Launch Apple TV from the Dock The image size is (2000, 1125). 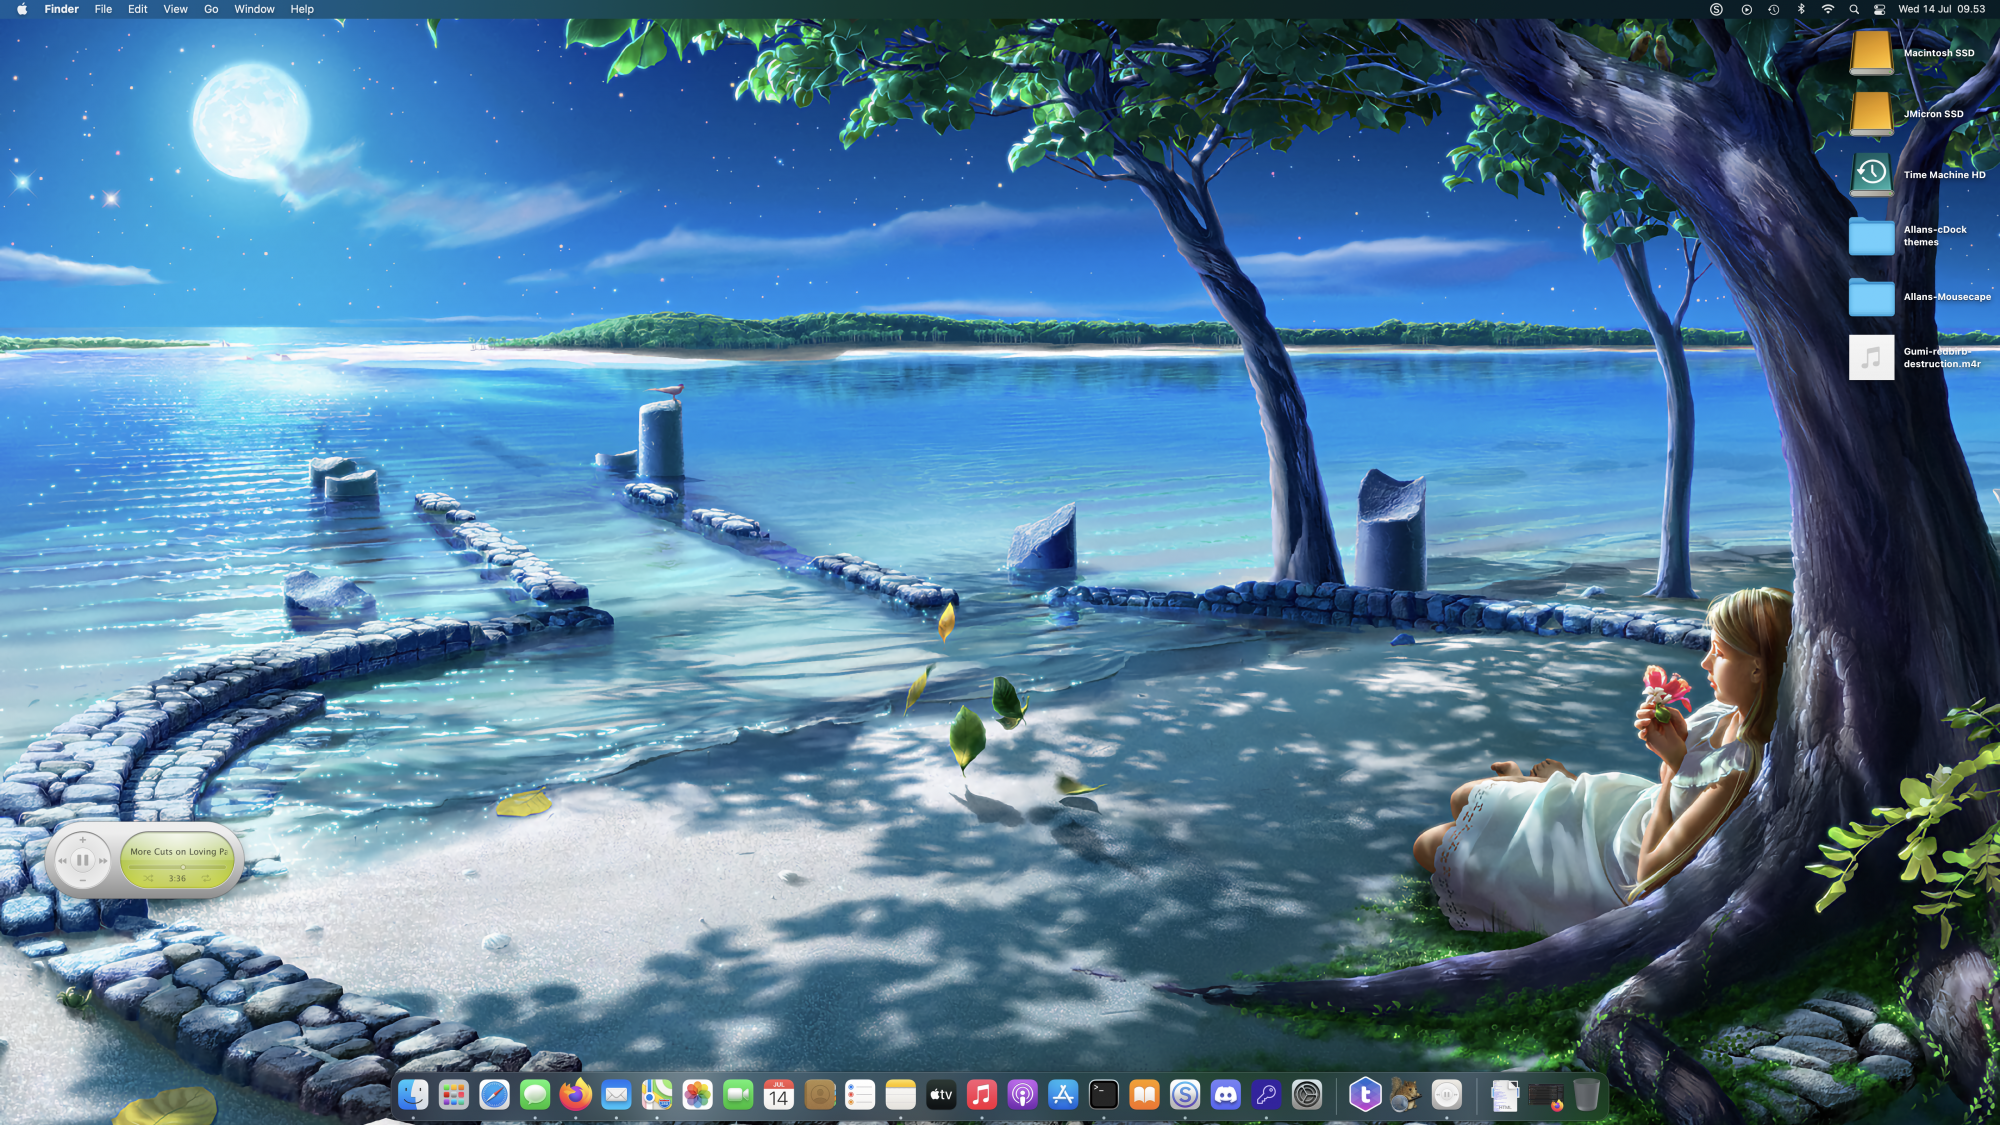(x=941, y=1095)
